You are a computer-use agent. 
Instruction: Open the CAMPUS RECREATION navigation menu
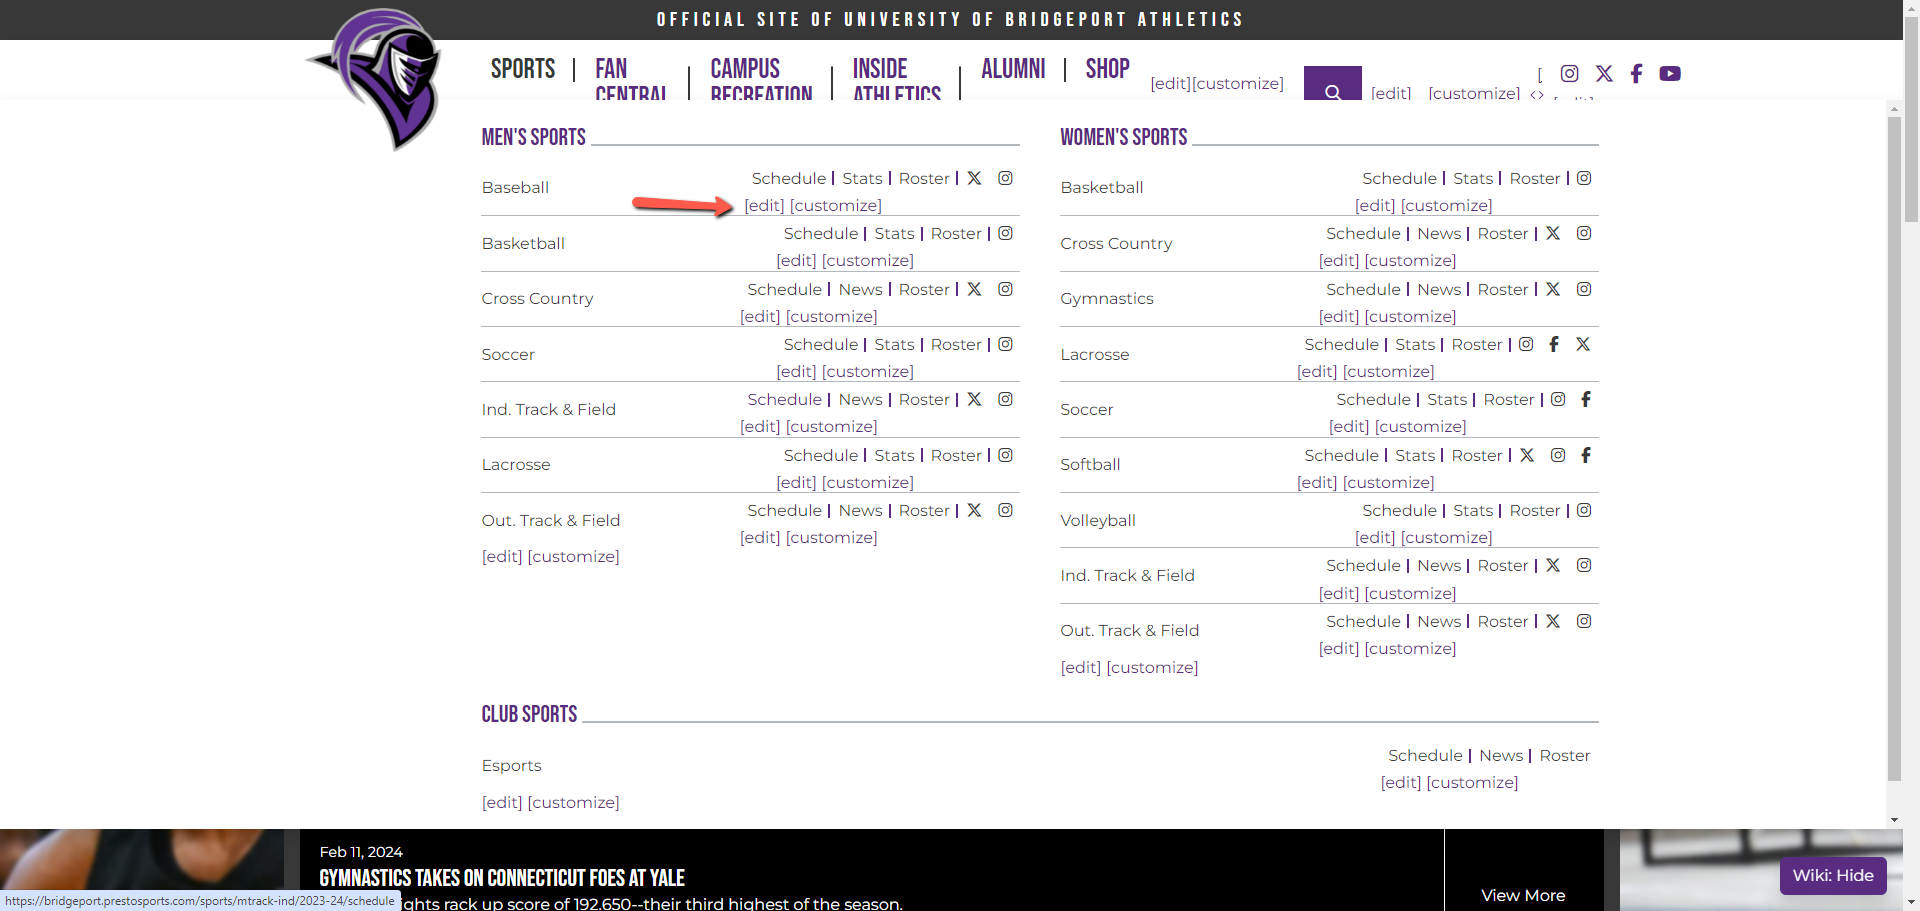[761, 79]
